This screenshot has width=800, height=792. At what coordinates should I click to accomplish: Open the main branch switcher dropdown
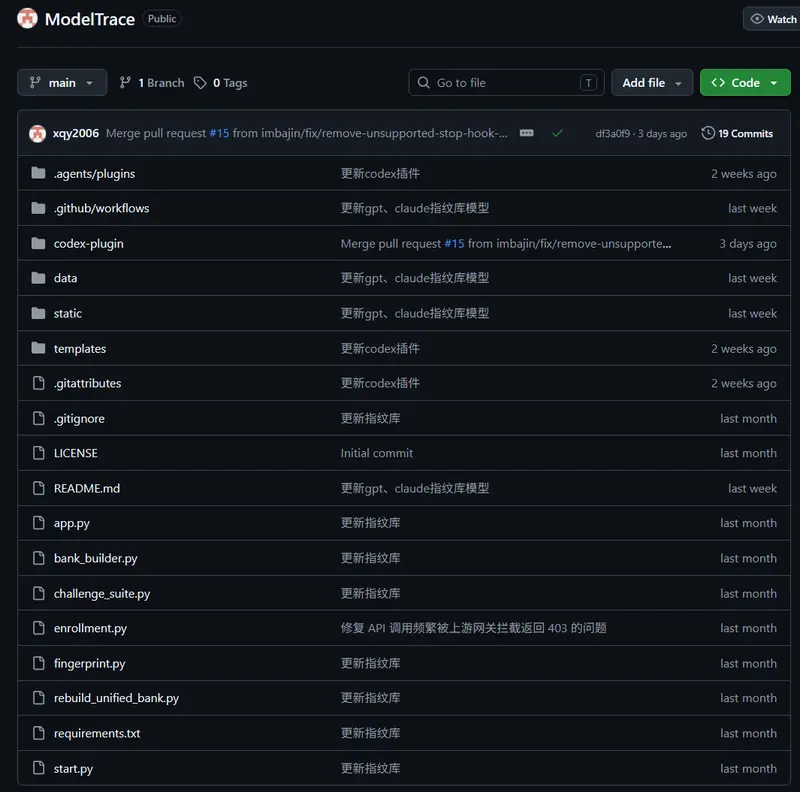tap(62, 83)
